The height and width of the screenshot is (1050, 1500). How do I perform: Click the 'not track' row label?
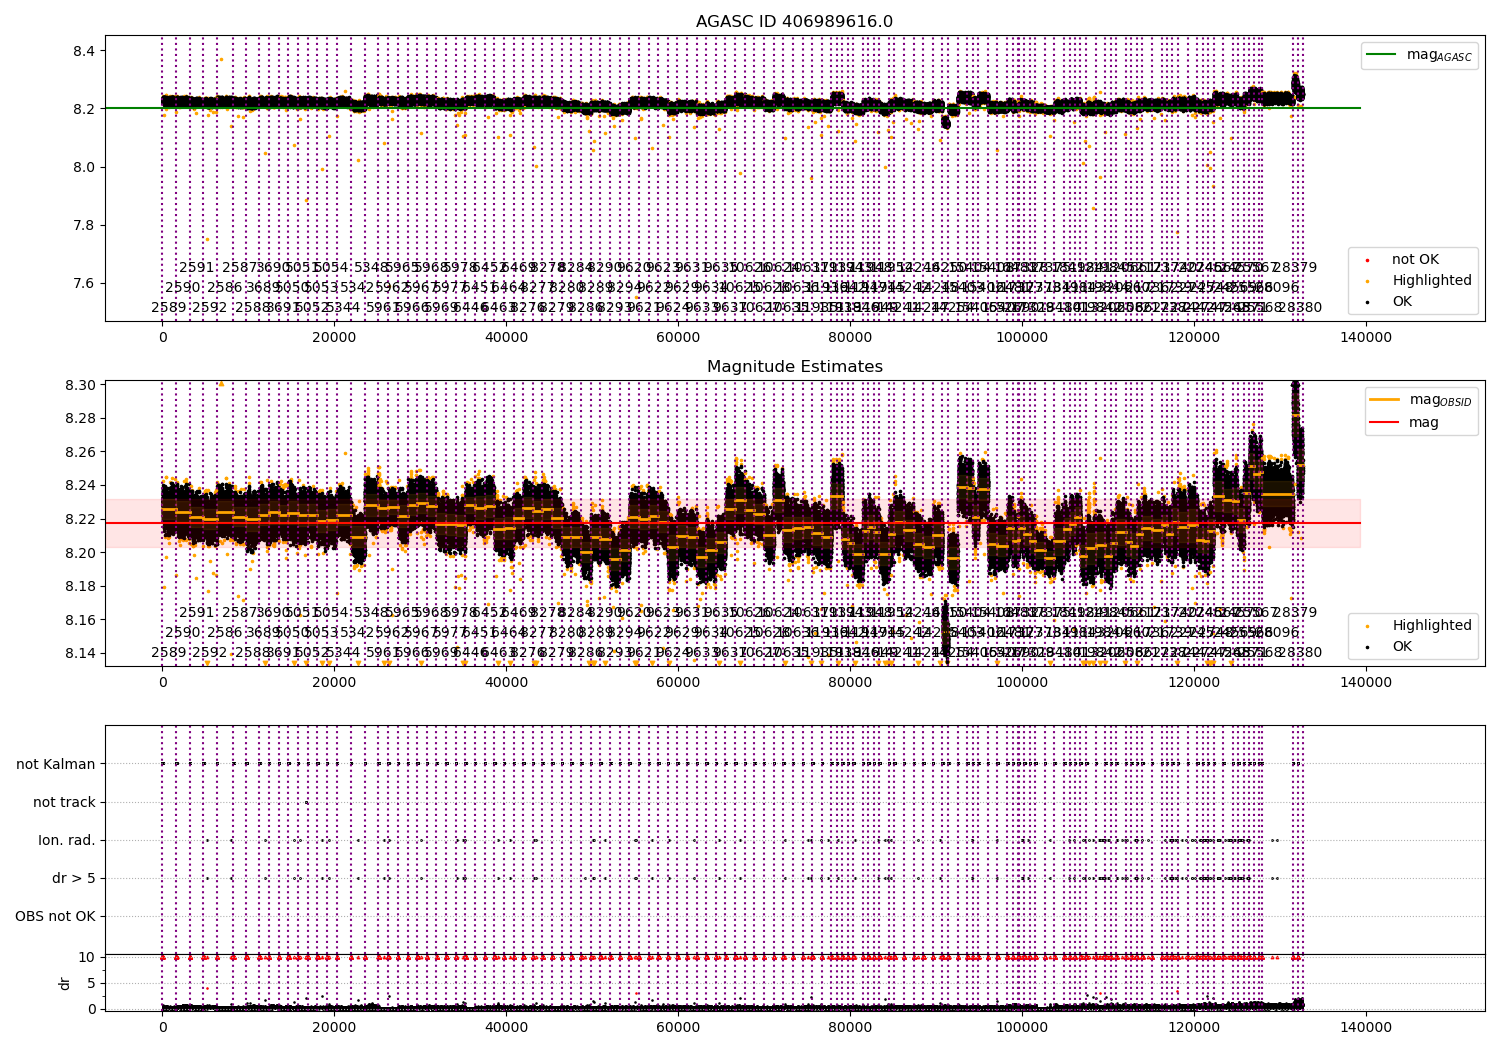(x=64, y=802)
